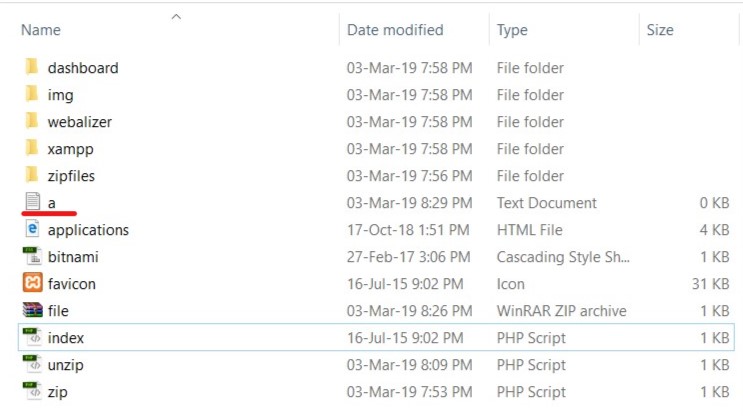Image resolution: width=743 pixels, height=420 pixels.
Task: Select the xampp folder icon
Action: coord(31,149)
